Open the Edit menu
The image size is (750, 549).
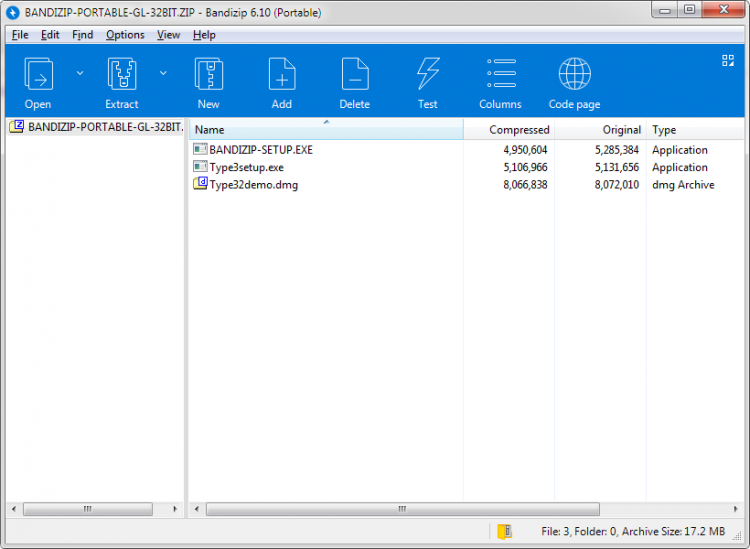click(50, 35)
